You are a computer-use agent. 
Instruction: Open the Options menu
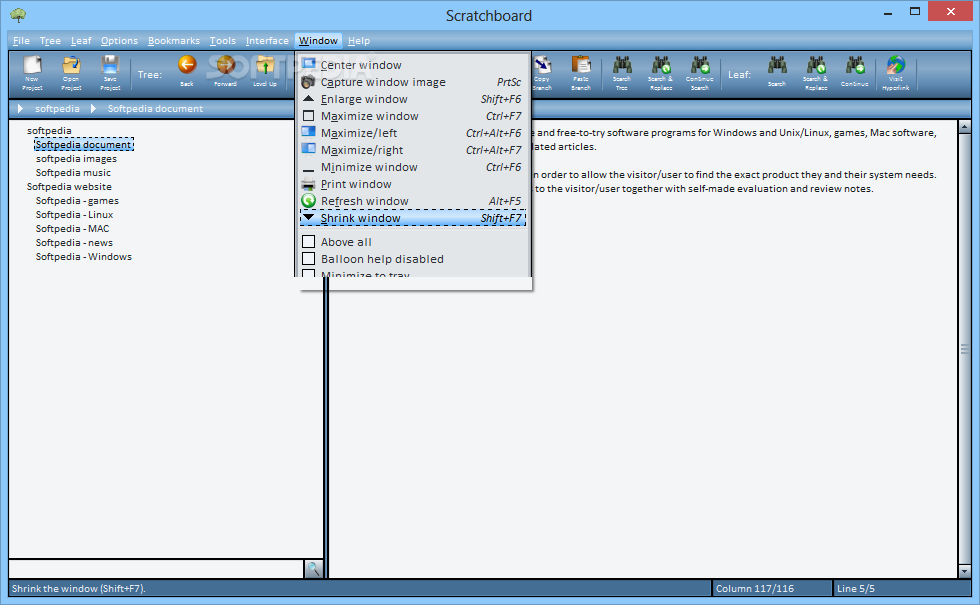119,41
